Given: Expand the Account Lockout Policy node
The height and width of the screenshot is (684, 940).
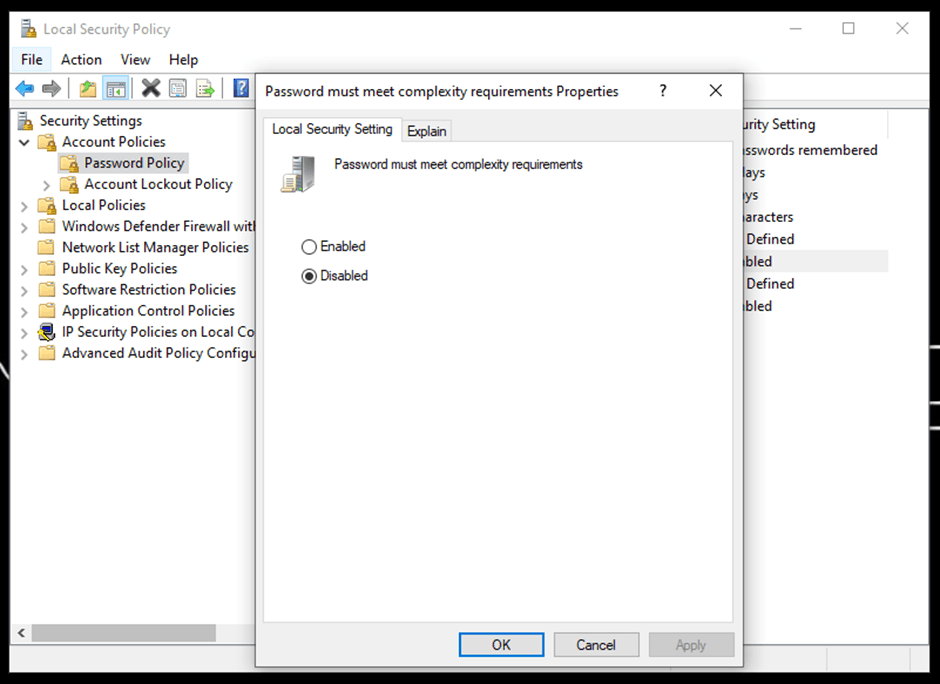Looking at the screenshot, I should (x=46, y=184).
